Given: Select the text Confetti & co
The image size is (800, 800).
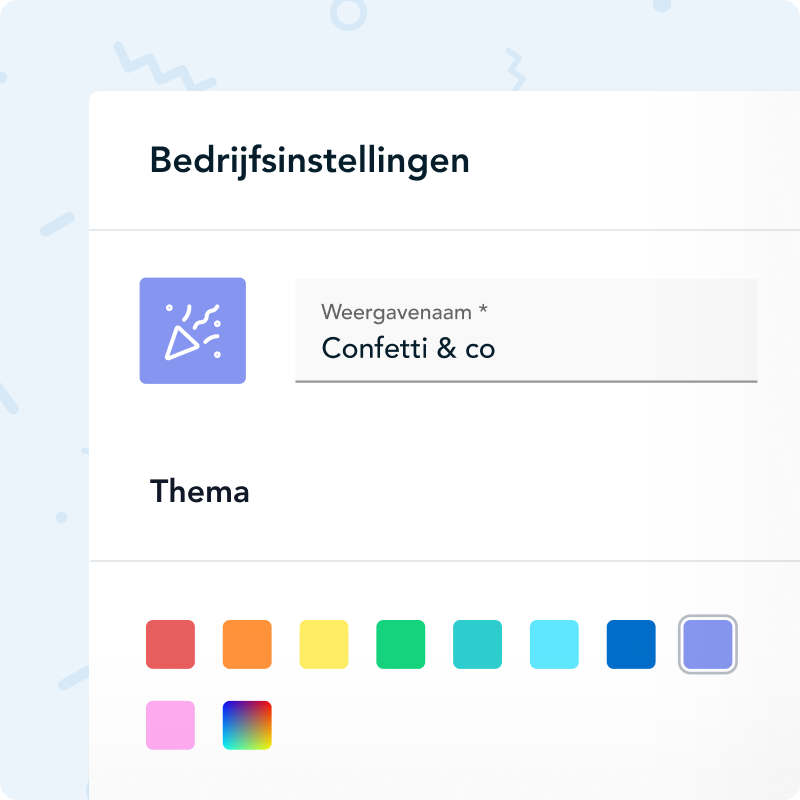Looking at the screenshot, I should [408, 349].
